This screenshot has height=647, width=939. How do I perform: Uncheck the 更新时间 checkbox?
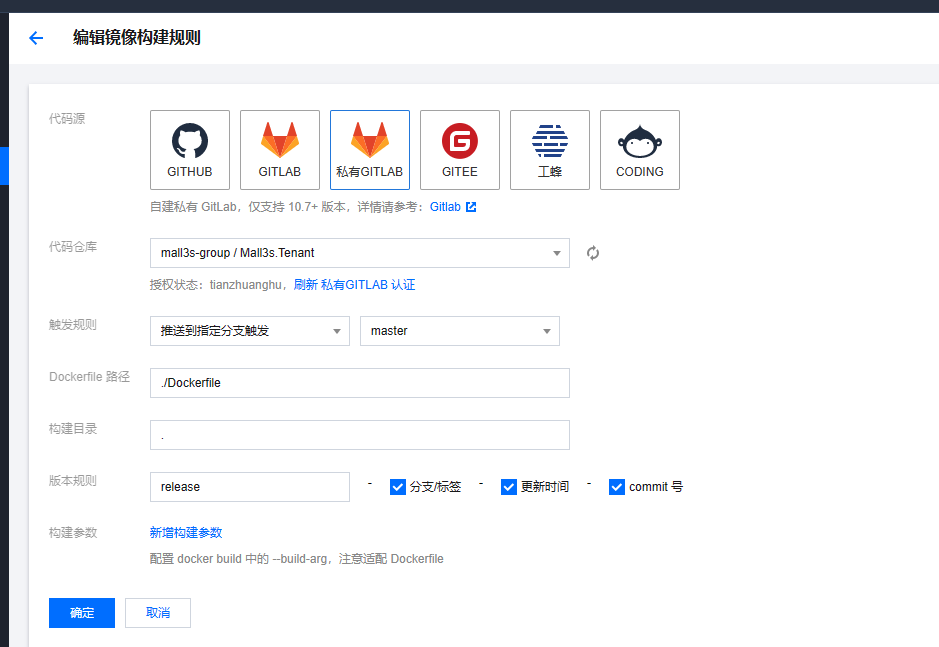point(508,487)
